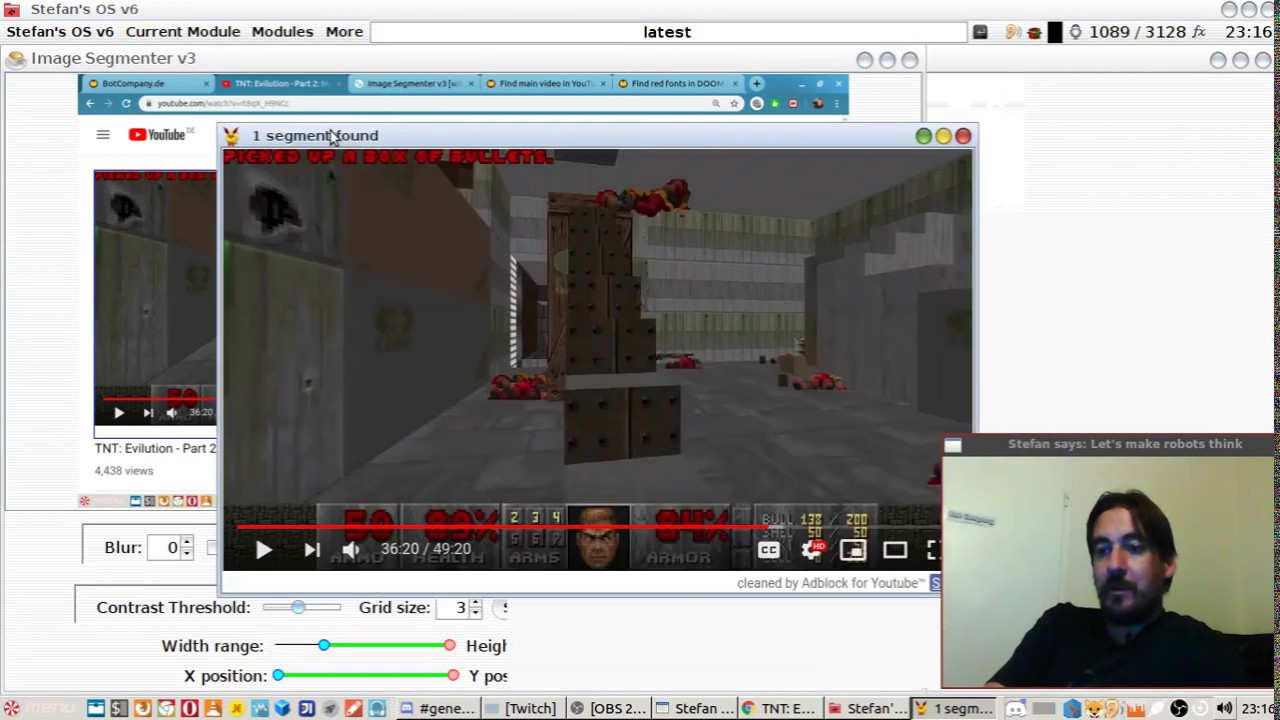Adjust the Grid size stepper arrows
Image resolution: width=1280 pixels, height=720 pixels.
475,608
